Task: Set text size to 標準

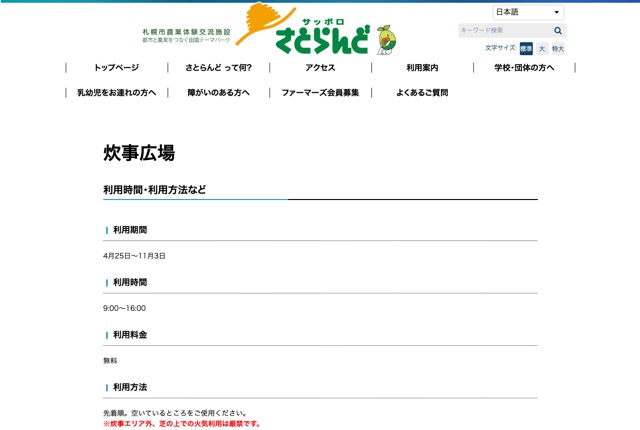Action: point(526,49)
